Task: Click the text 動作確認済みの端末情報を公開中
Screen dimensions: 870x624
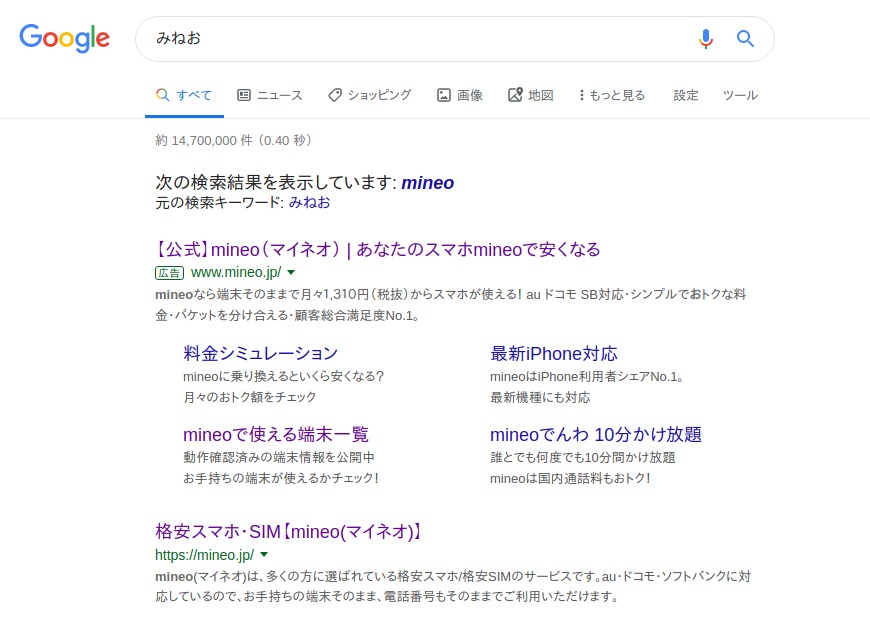Action: (x=279, y=458)
